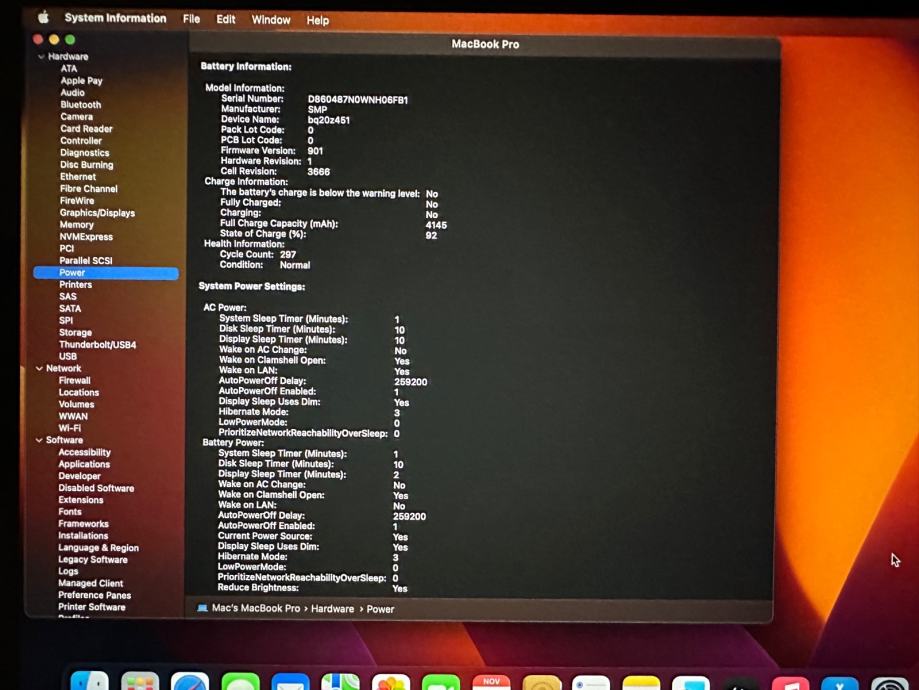
Task: Select Language & Region in the sidebar
Action: [x=98, y=548]
